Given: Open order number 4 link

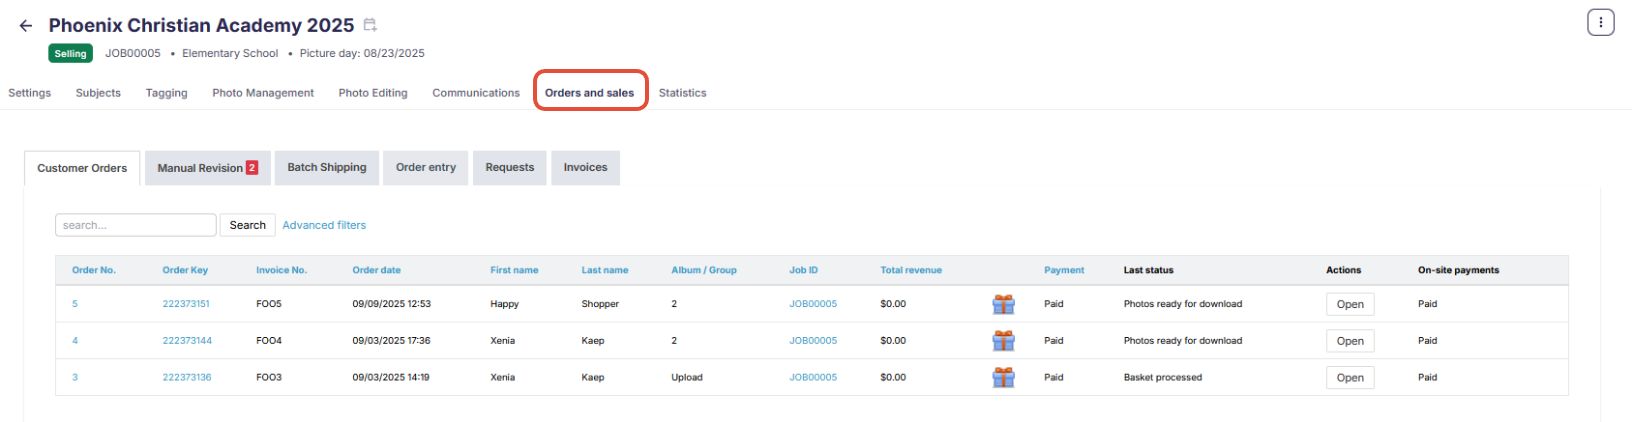Looking at the screenshot, I should [75, 341].
